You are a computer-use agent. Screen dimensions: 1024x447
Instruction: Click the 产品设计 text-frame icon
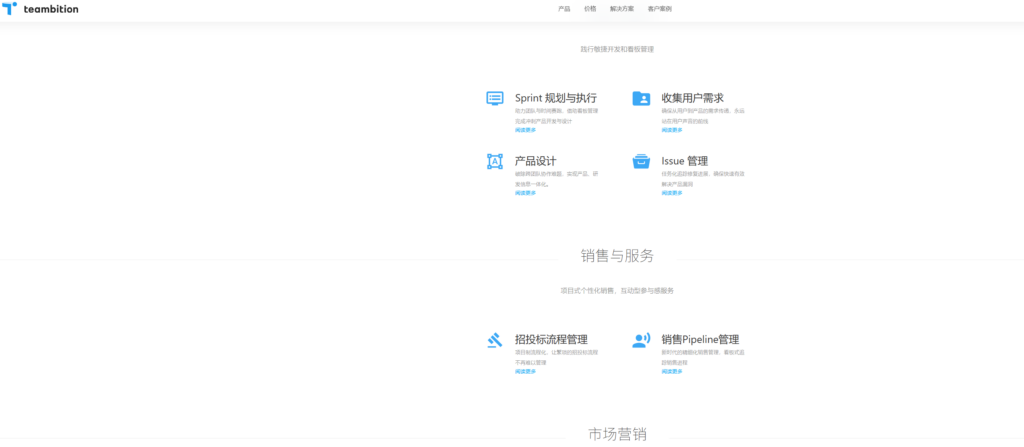click(x=494, y=161)
